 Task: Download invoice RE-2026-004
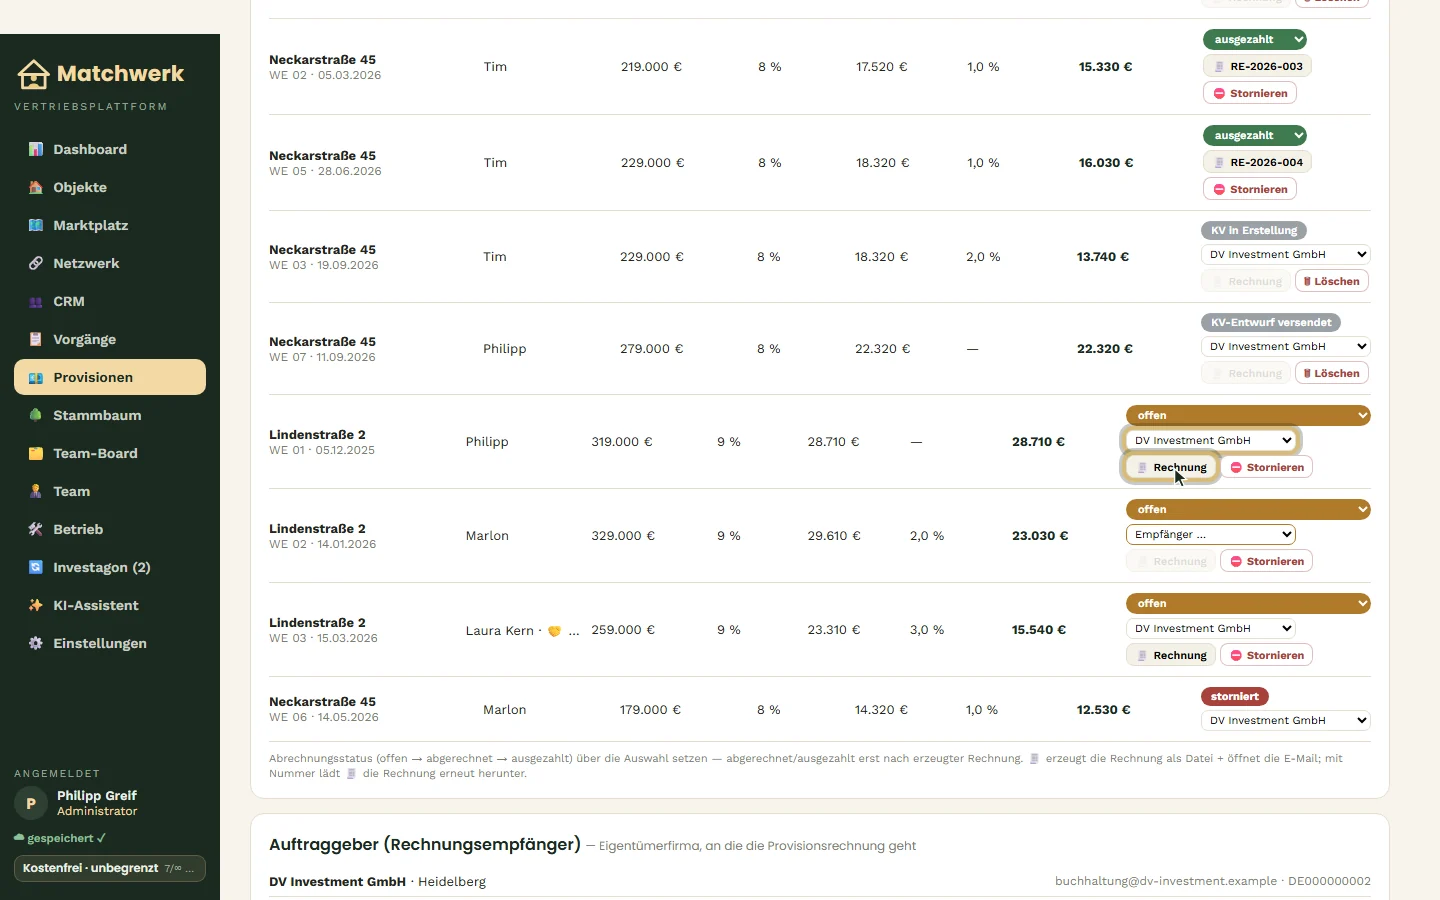click(x=1258, y=162)
